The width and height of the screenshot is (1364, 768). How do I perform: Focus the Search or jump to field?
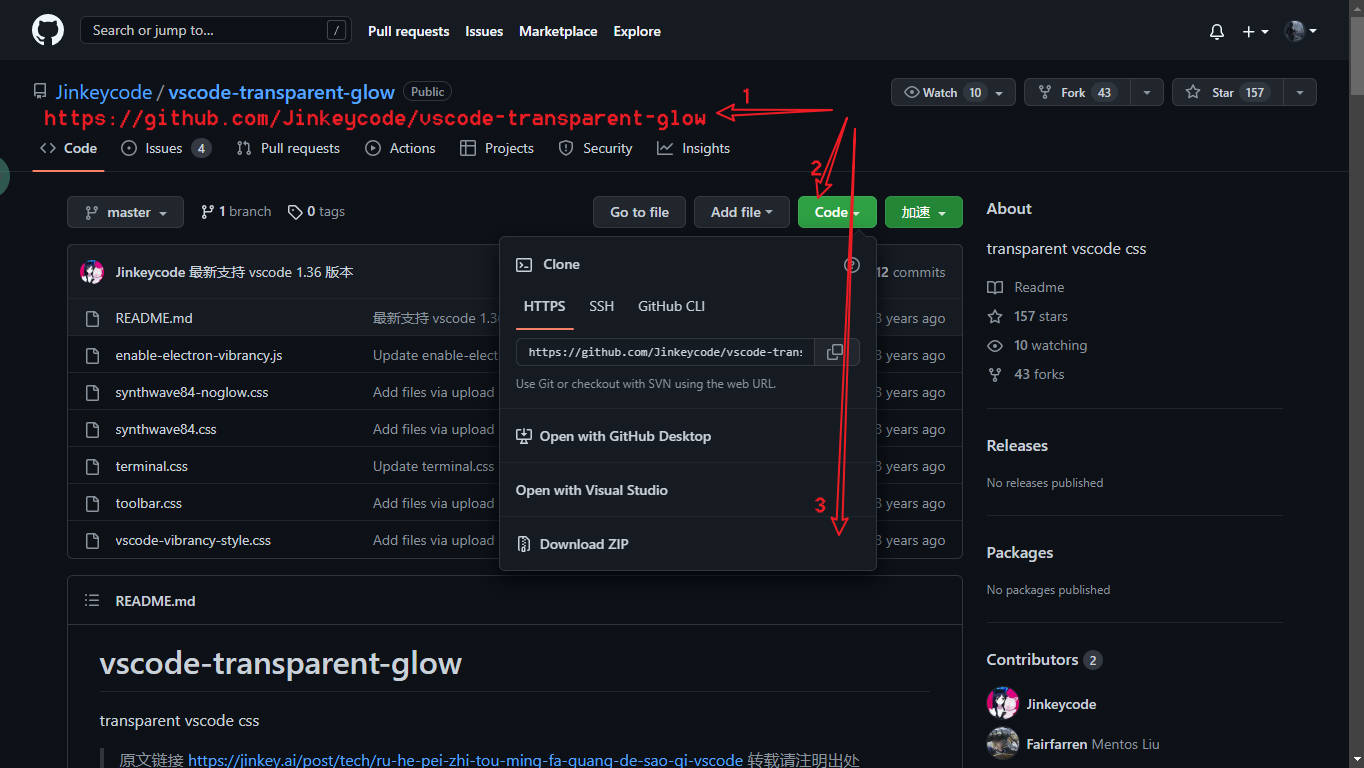[x=215, y=30]
